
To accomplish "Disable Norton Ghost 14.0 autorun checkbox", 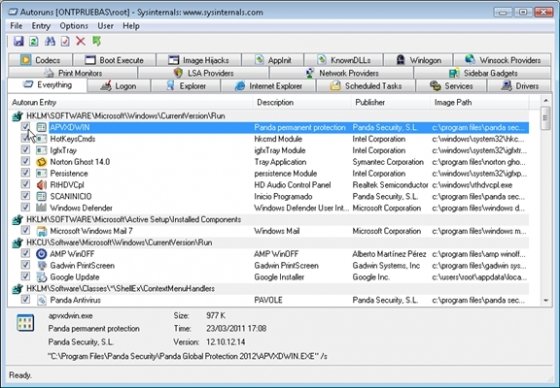I will (x=25, y=161).
